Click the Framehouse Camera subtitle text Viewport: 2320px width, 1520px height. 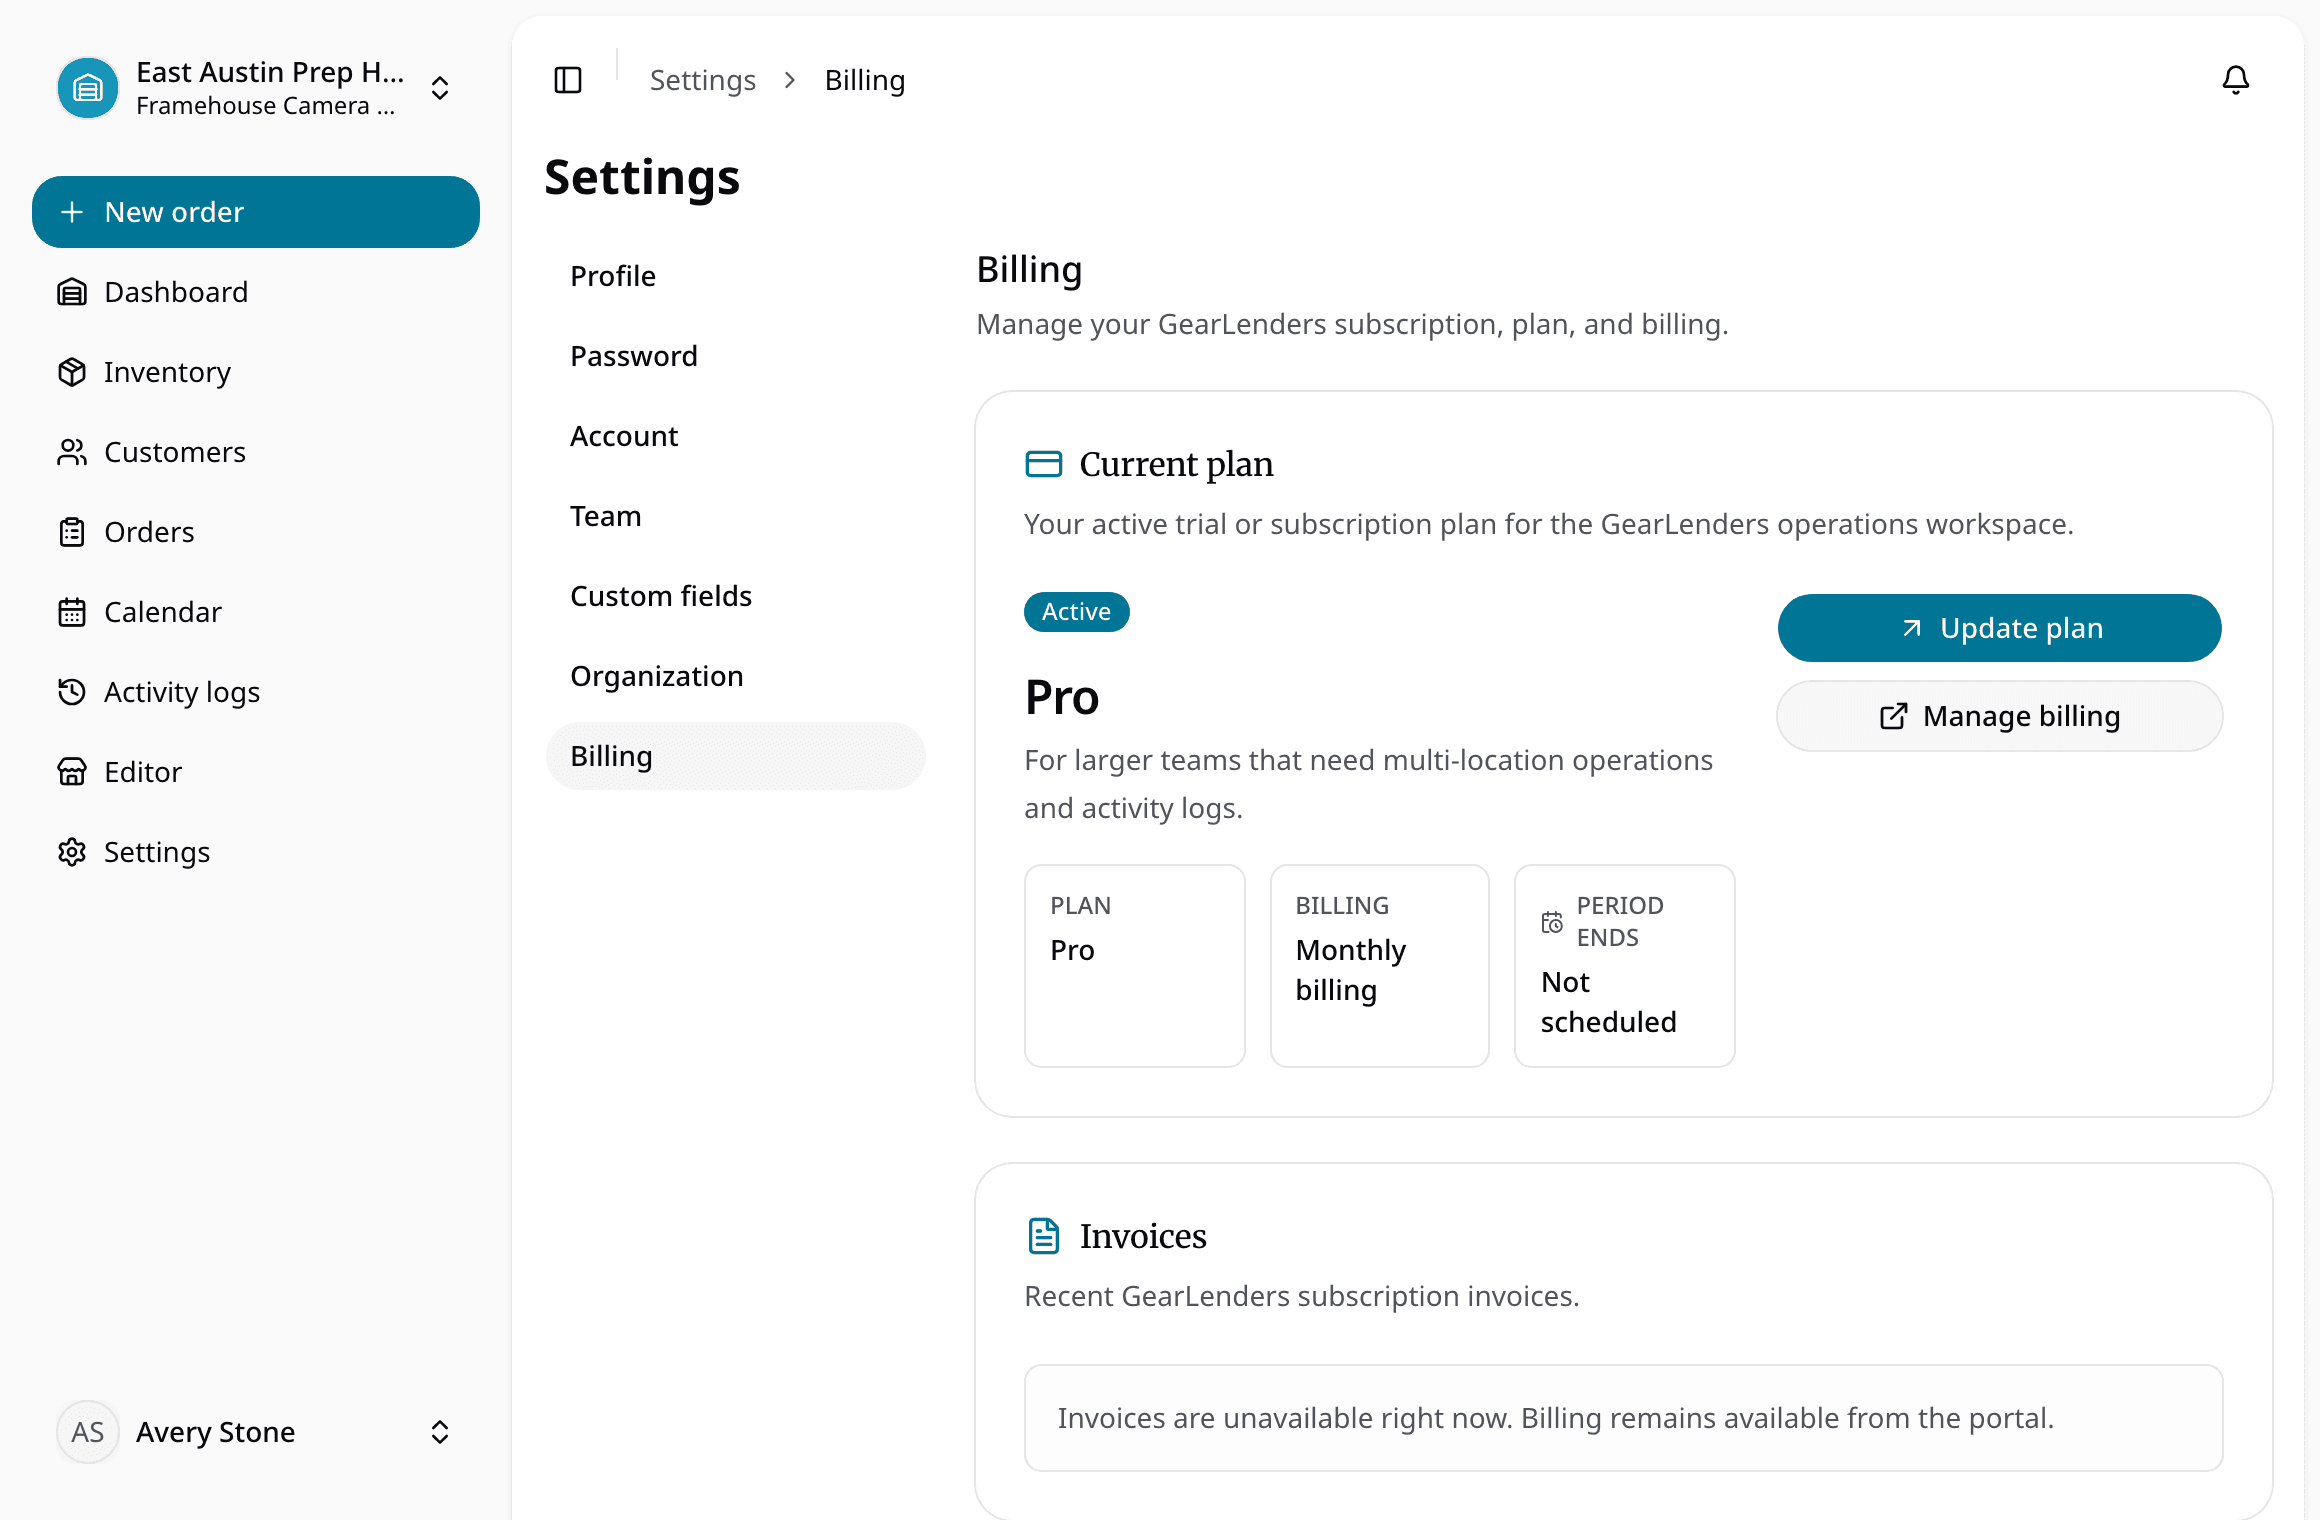265,106
